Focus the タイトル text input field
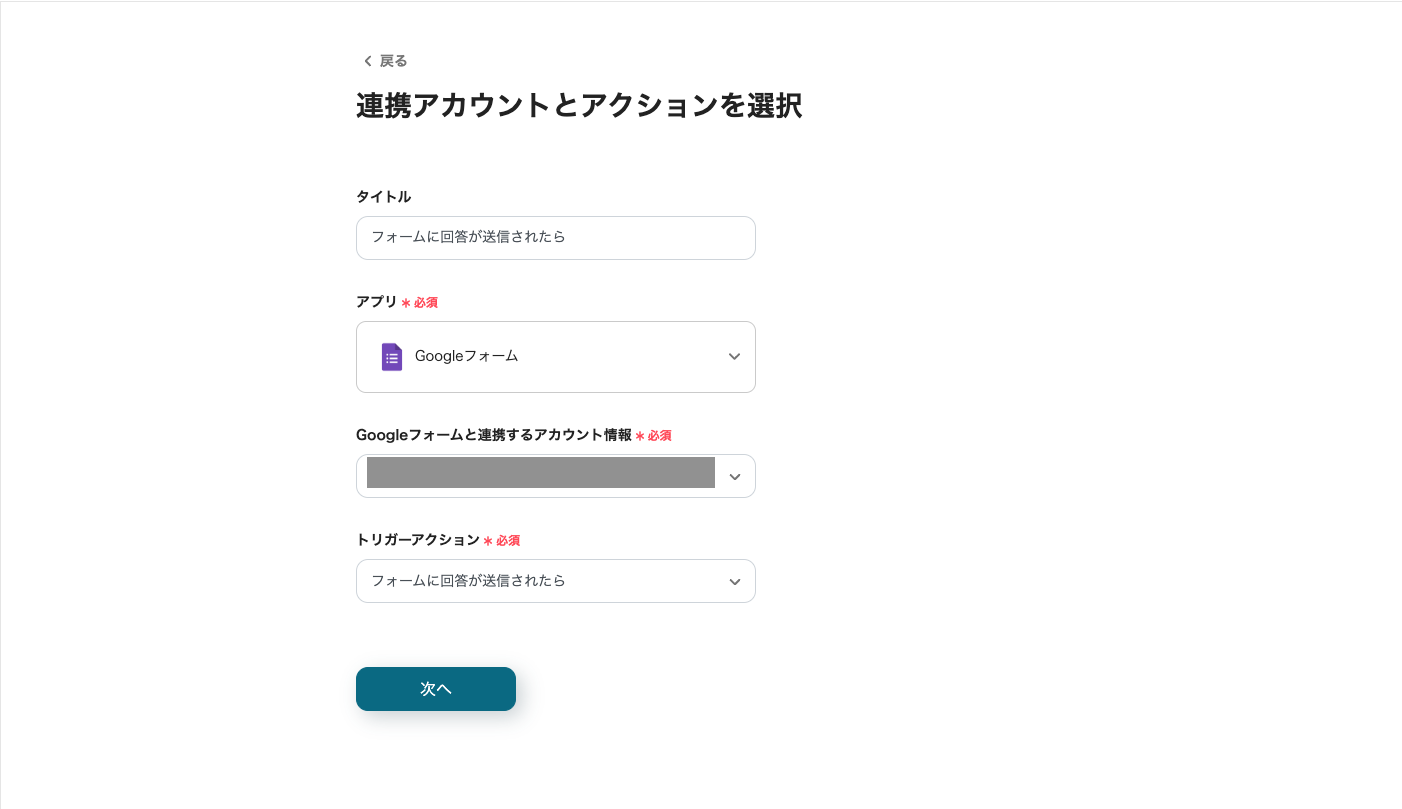1402x809 pixels. pos(555,238)
